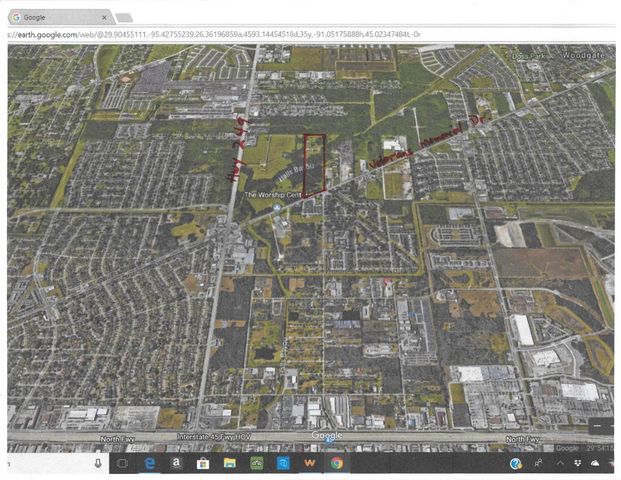Screen dimensions: 621x480
Task: Open File Explorer from the taskbar
Action: [230, 463]
